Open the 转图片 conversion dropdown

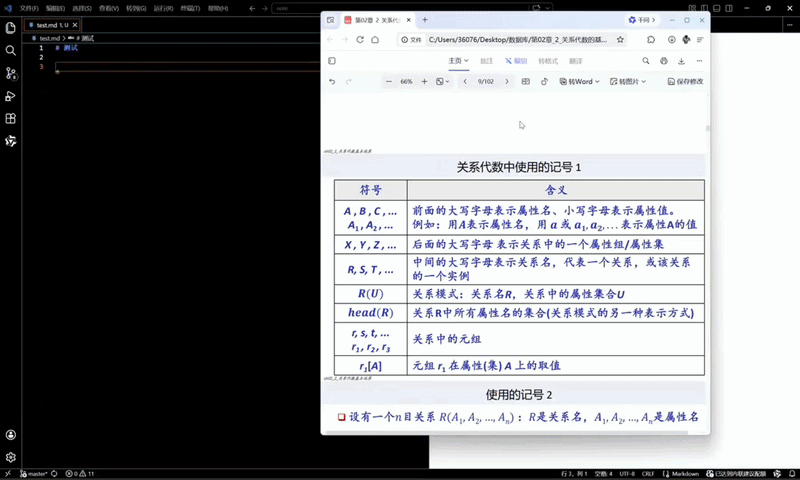click(x=628, y=82)
